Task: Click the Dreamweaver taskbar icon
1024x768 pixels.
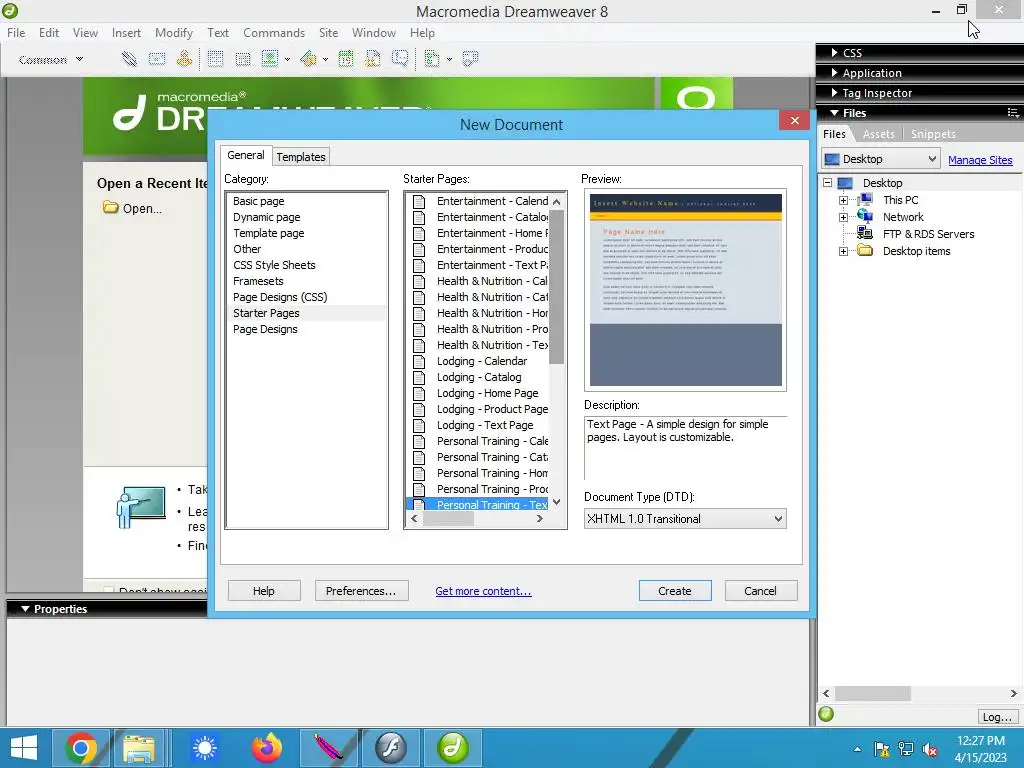Action: pyautogui.click(x=453, y=748)
